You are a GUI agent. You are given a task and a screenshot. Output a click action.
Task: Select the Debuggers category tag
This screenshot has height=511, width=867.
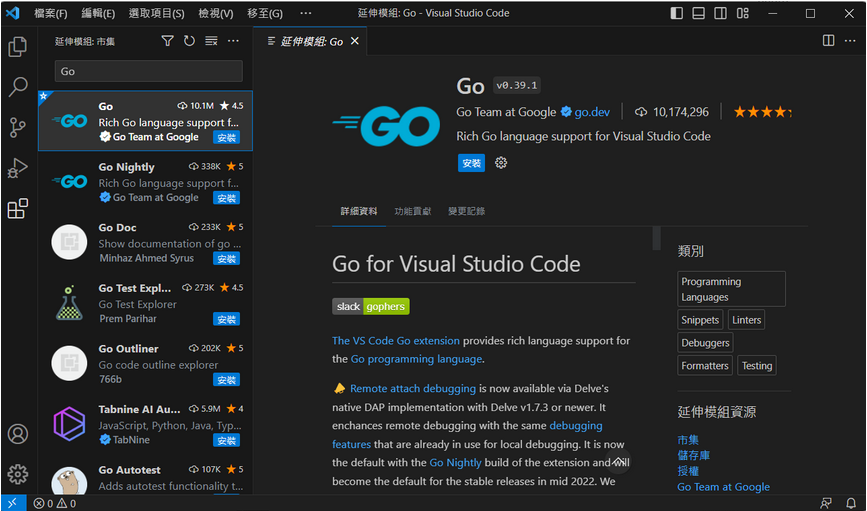(x=705, y=343)
